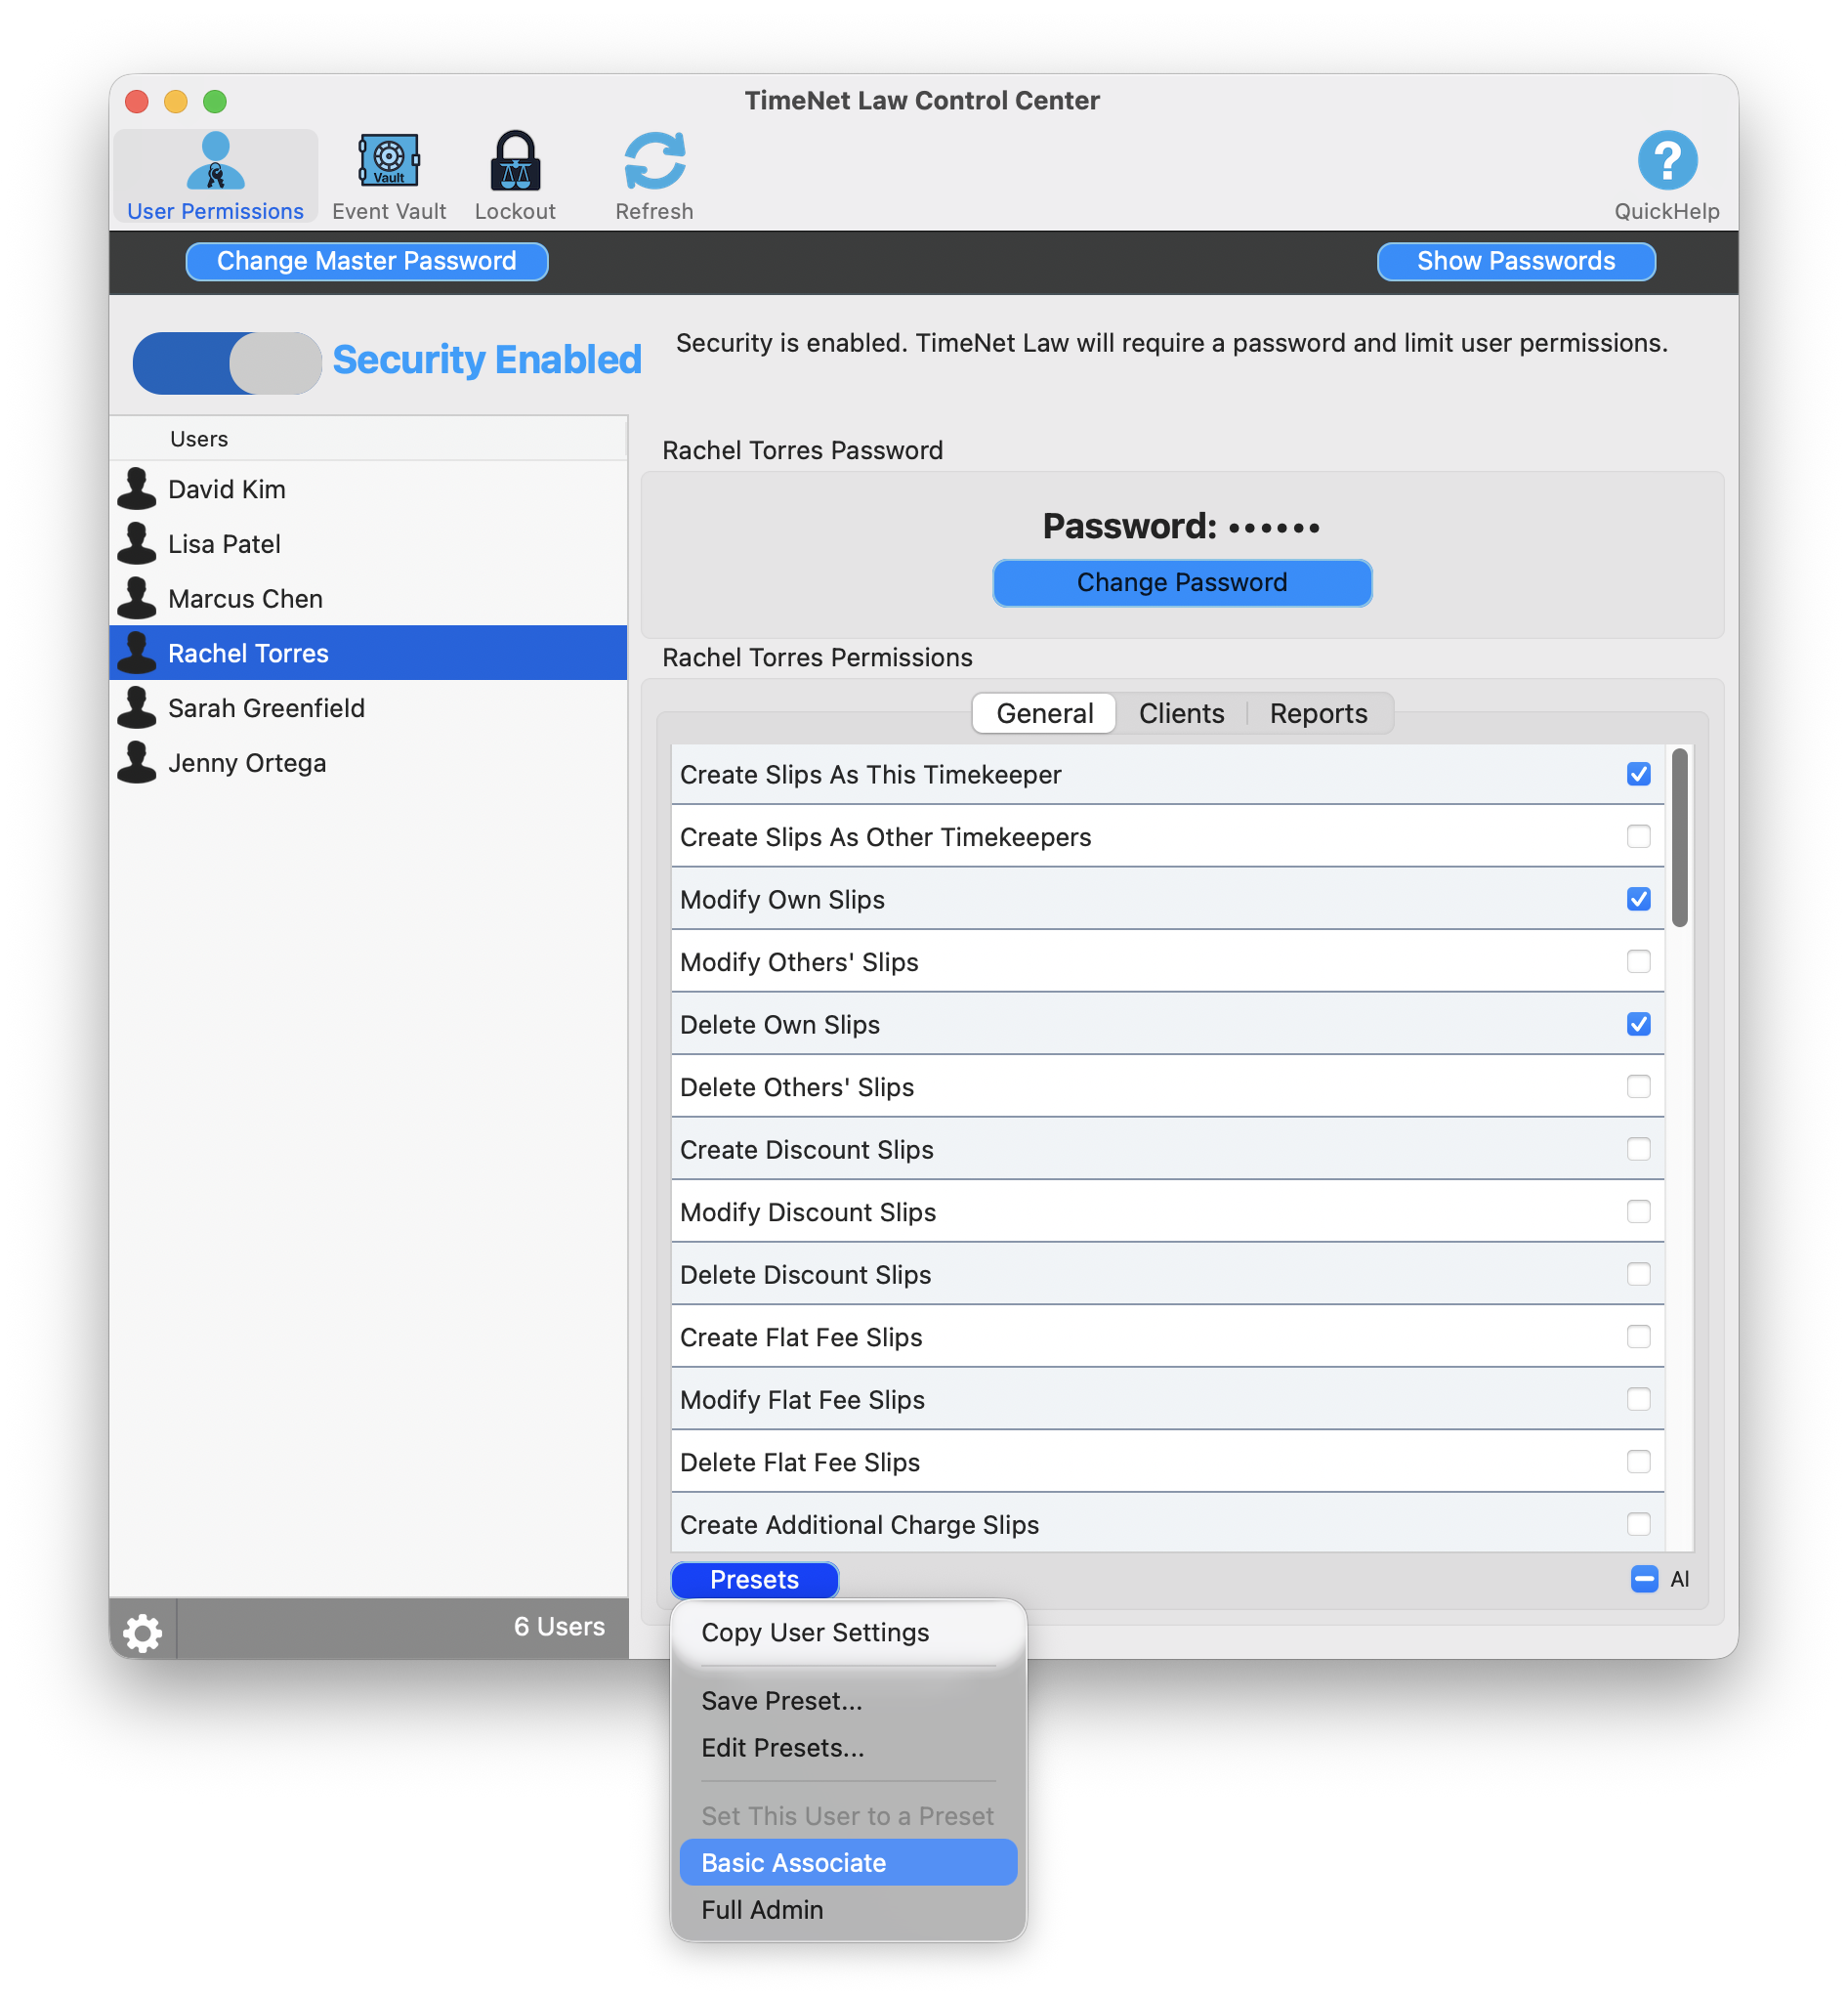Open the User Permissions toolbar icon
The image size is (1848, 1995).
pyautogui.click(x=215, y=175)
